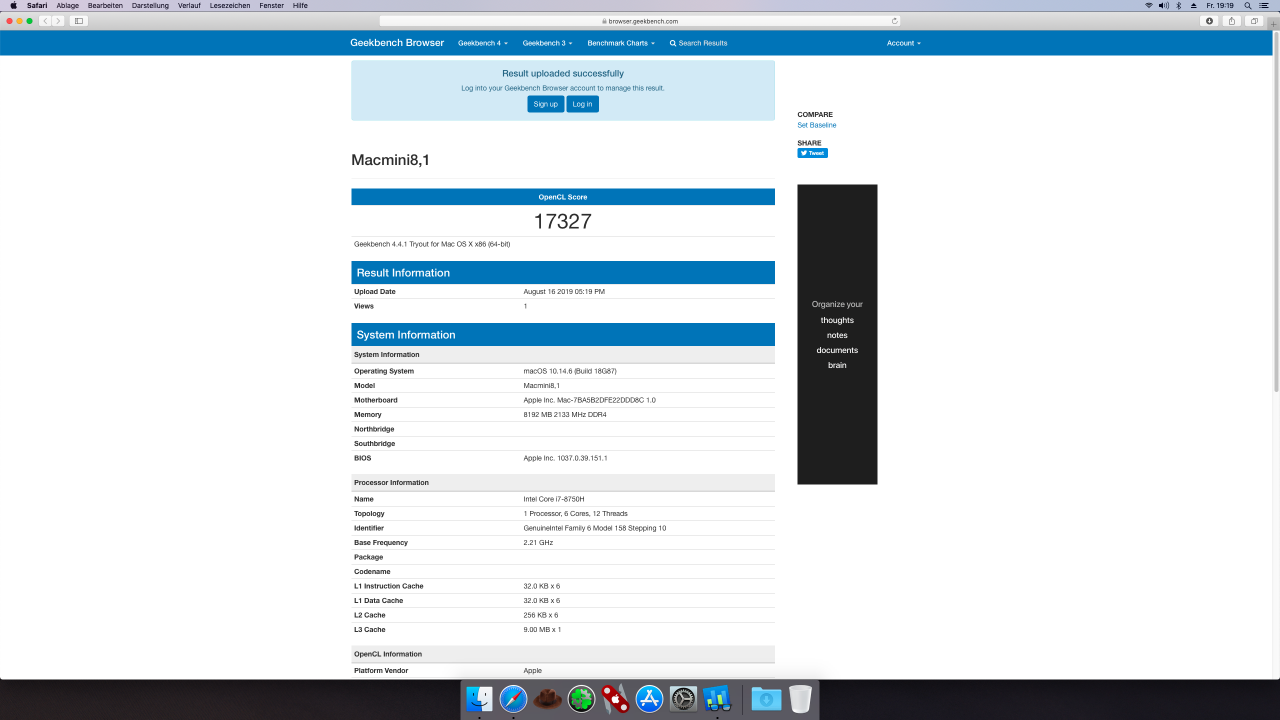Go forward with Safari's forward arrow
This screenshot has height=720, width=1280.
click(58, 20)
